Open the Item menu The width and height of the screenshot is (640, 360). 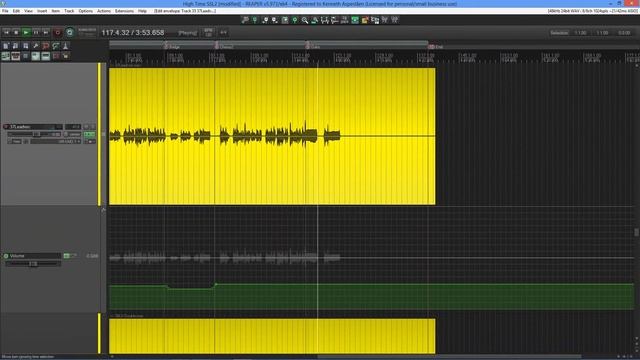(x=56, y=11)
